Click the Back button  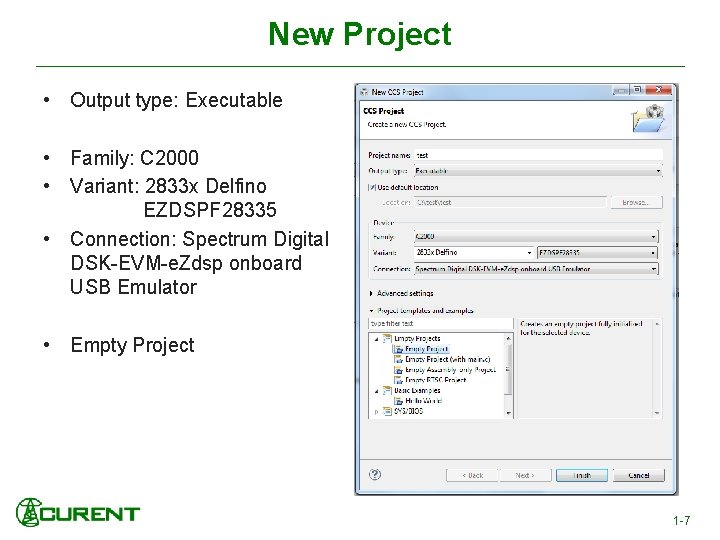(472, 475)
